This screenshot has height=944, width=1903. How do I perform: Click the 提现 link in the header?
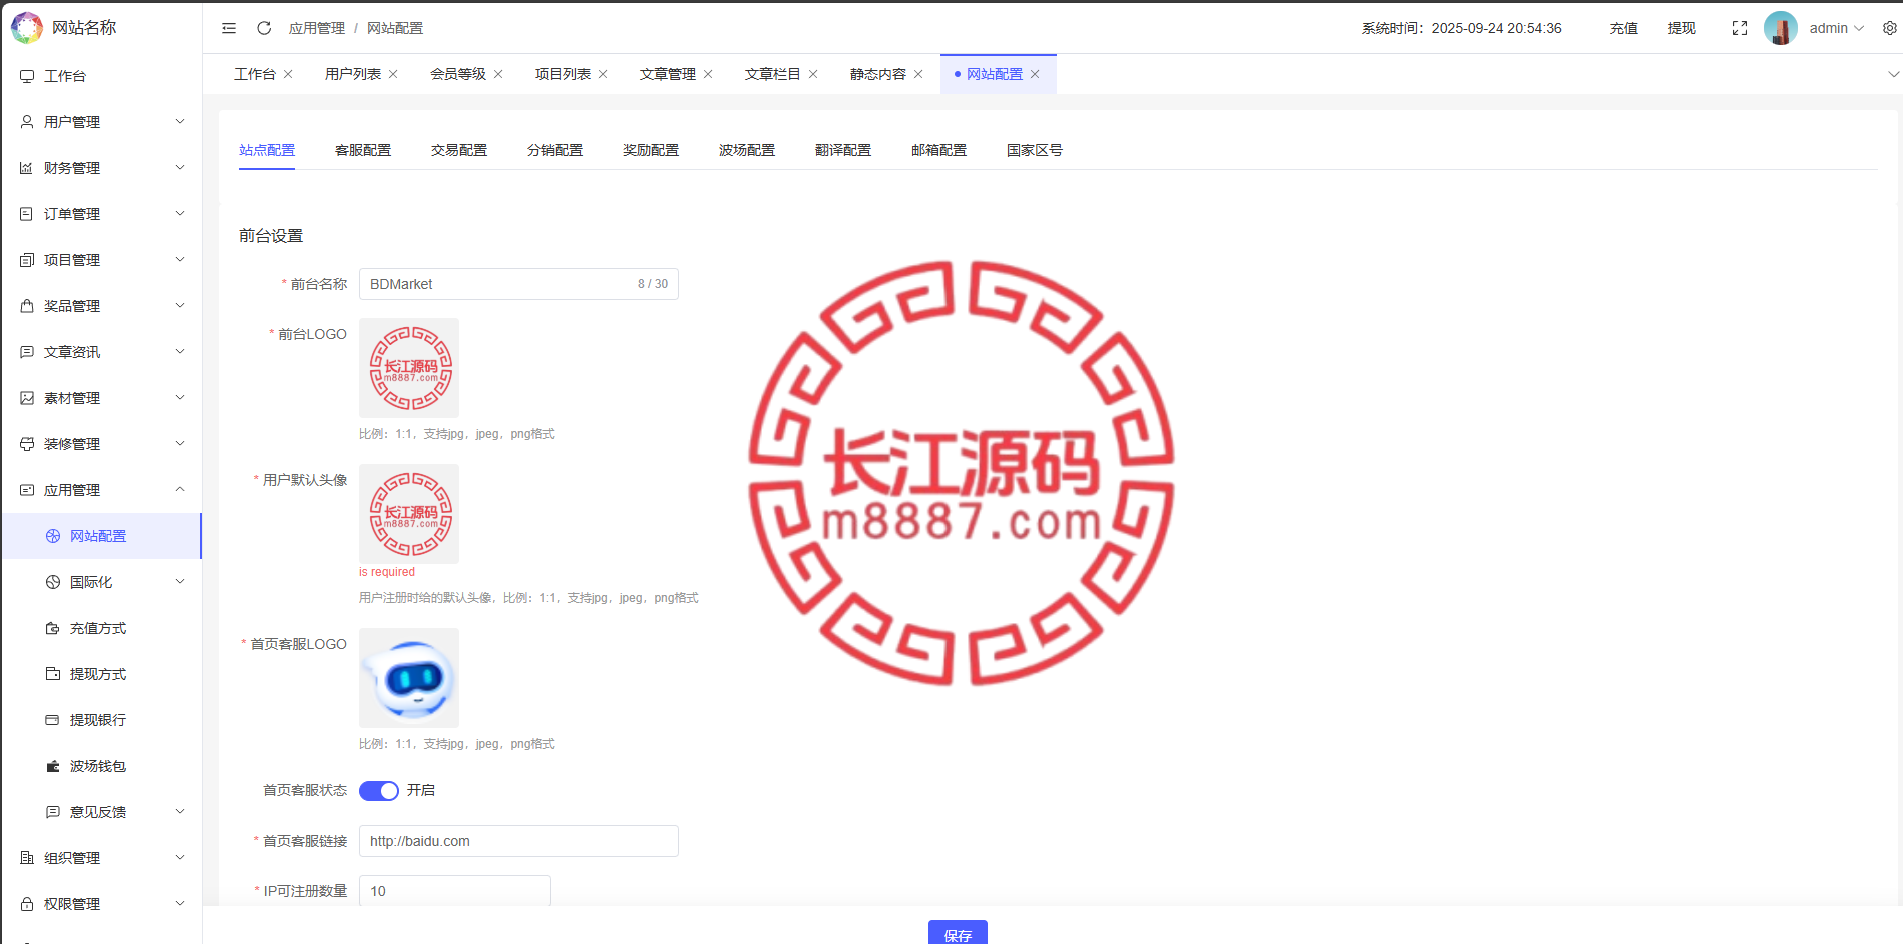point(1682,28)
